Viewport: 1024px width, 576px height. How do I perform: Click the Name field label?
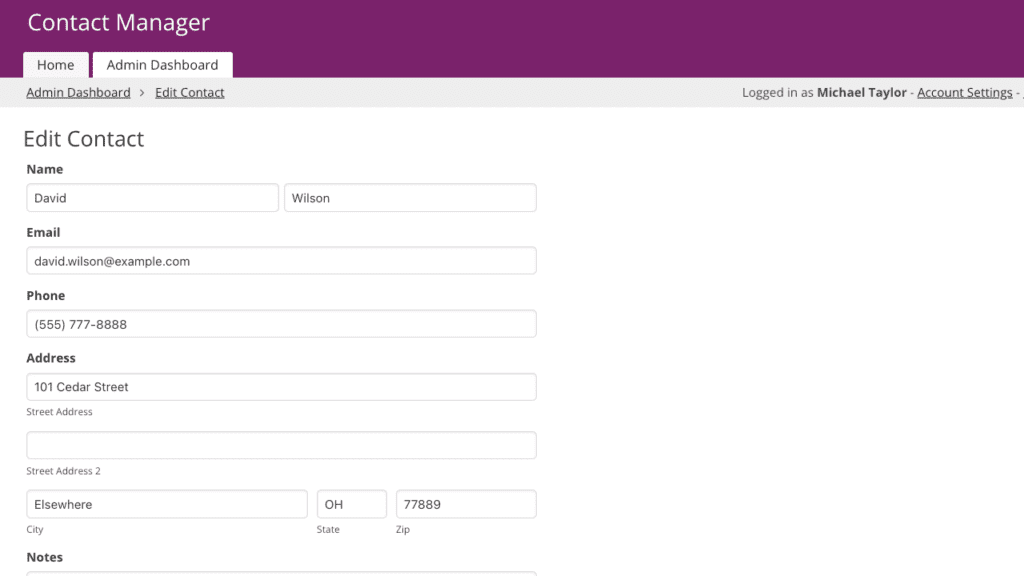click(x=45, y=170)
